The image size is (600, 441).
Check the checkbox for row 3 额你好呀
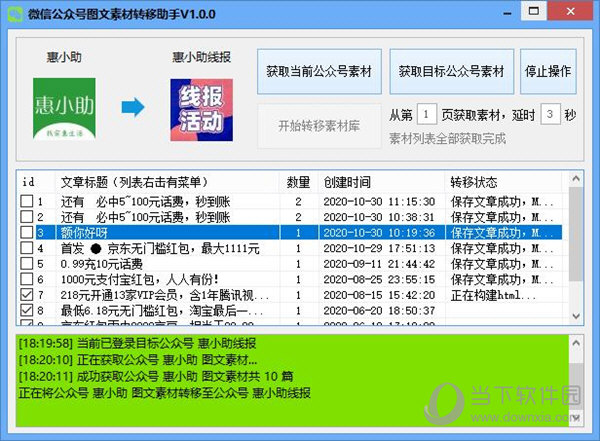point(26,232)
